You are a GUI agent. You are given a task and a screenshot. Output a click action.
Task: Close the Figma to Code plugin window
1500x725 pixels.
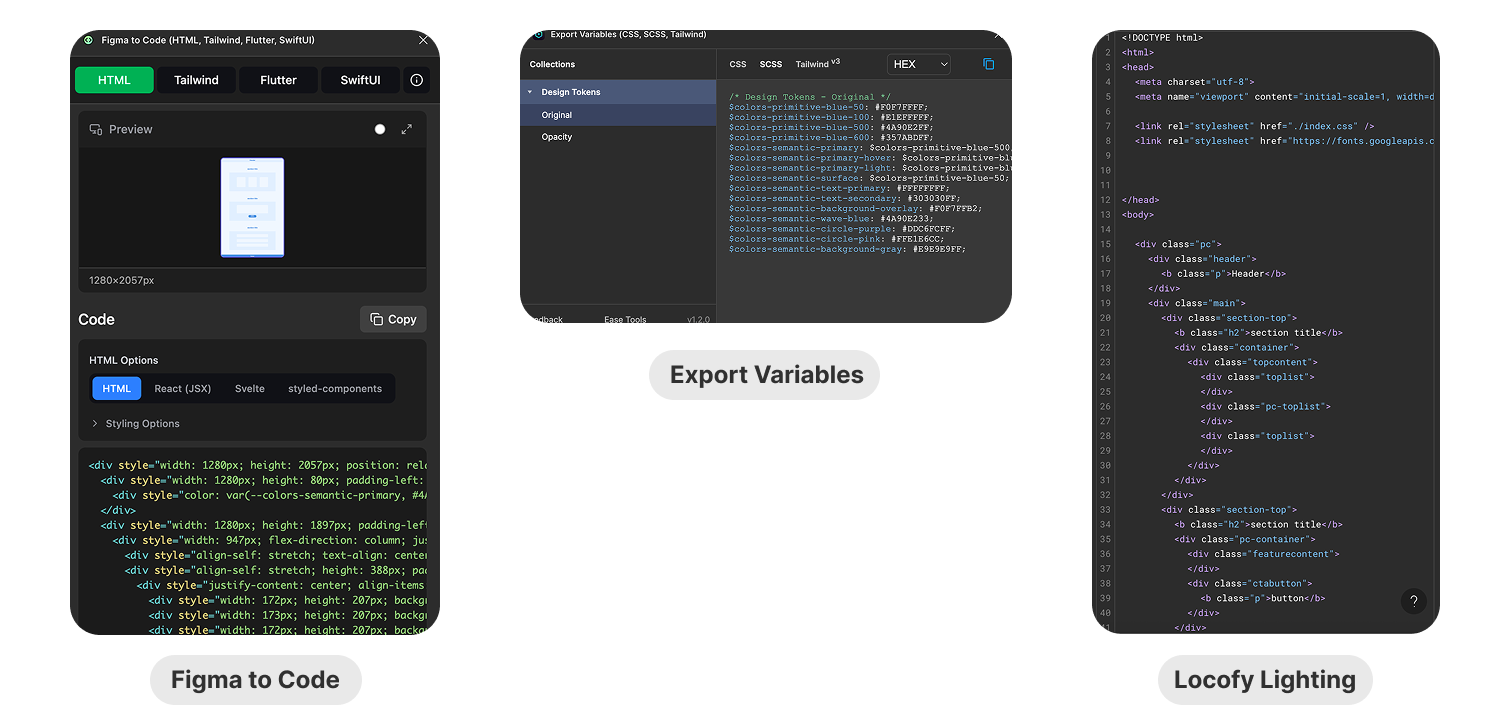click(423, 40)
